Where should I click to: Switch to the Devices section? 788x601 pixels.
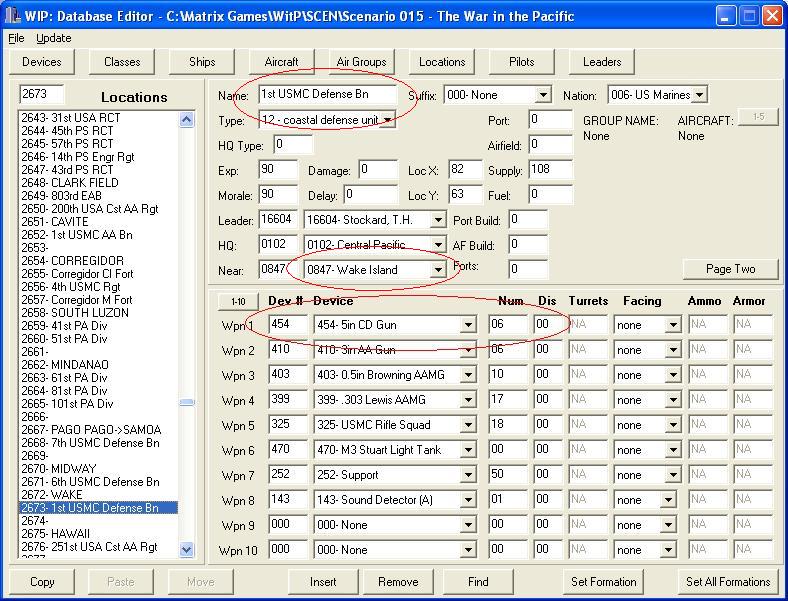pos(42,62)
